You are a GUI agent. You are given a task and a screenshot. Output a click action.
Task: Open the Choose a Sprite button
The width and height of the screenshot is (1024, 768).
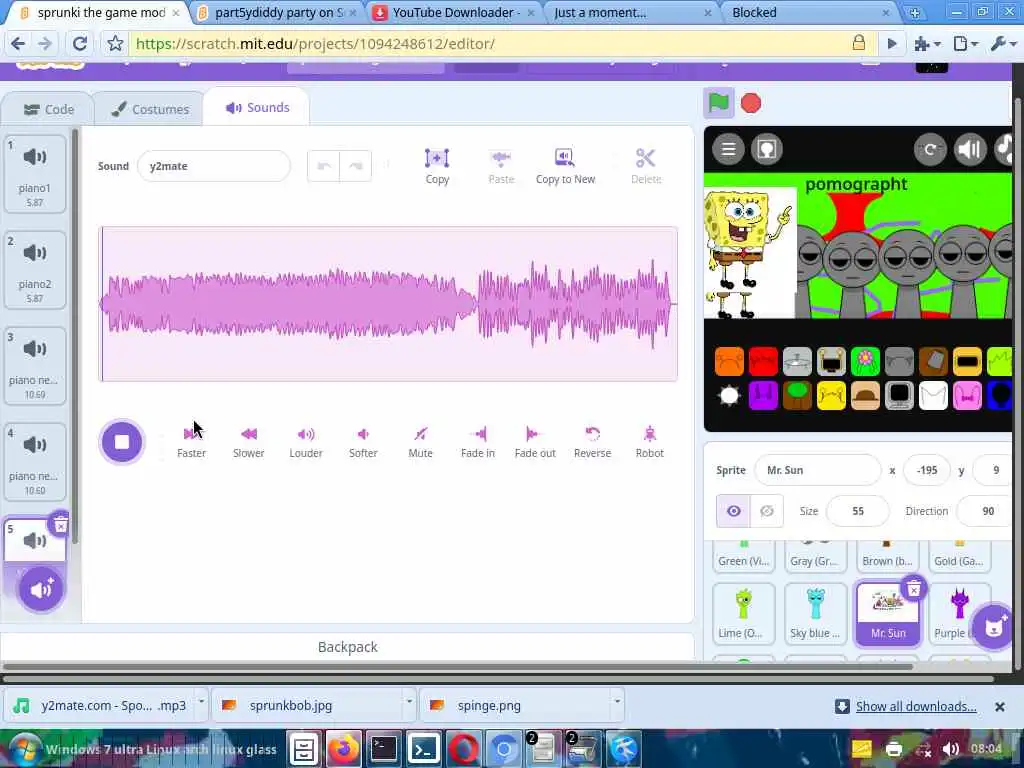[993, 627]
